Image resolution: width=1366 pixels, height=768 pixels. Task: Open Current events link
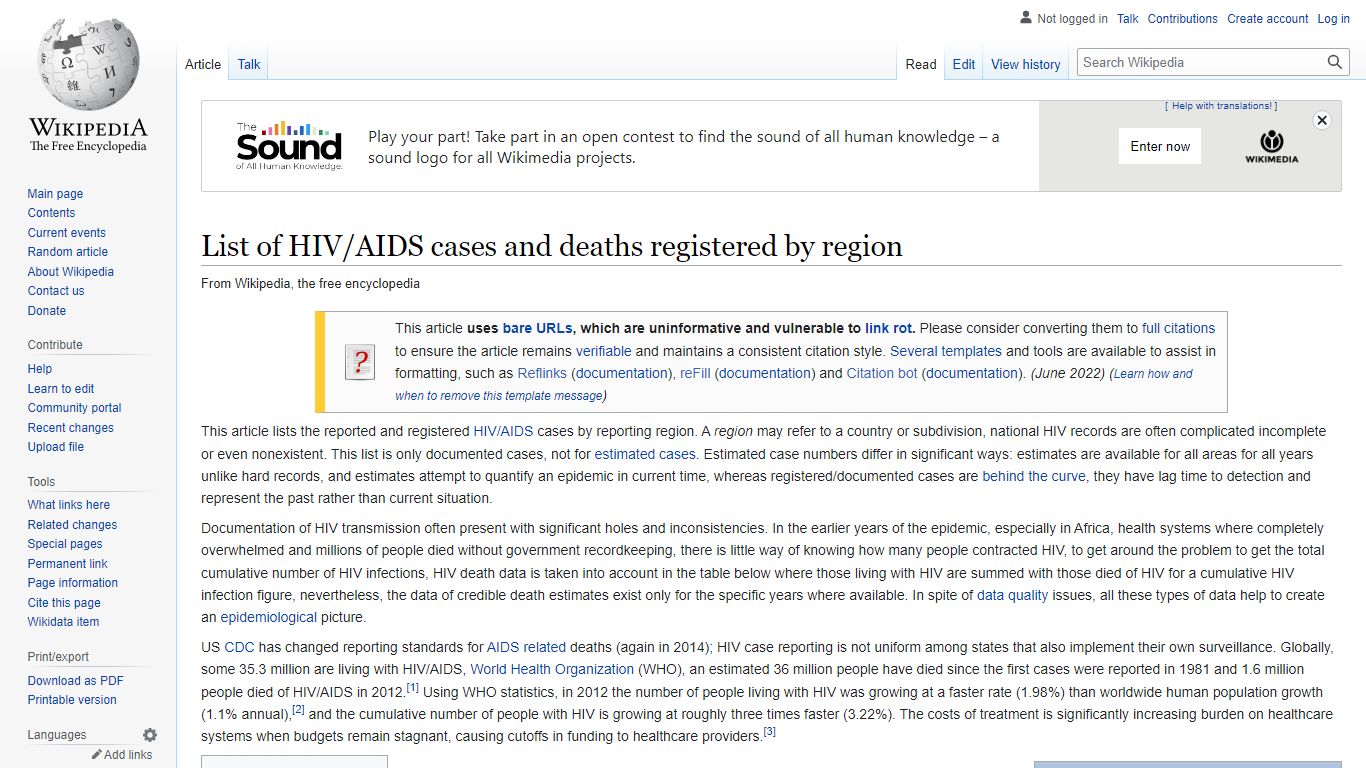pyautogui.click(x=66, y=233)
